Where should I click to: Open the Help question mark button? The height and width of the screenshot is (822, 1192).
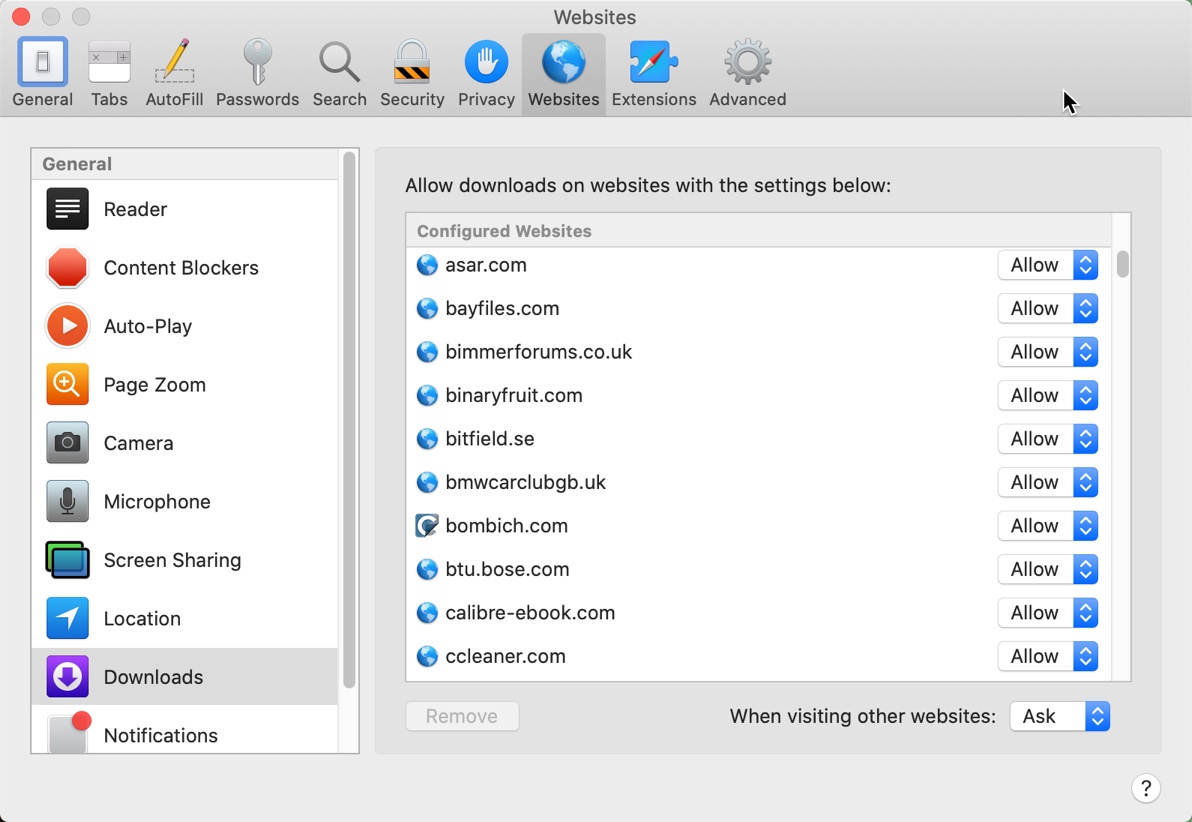[x=1146, y=789]
